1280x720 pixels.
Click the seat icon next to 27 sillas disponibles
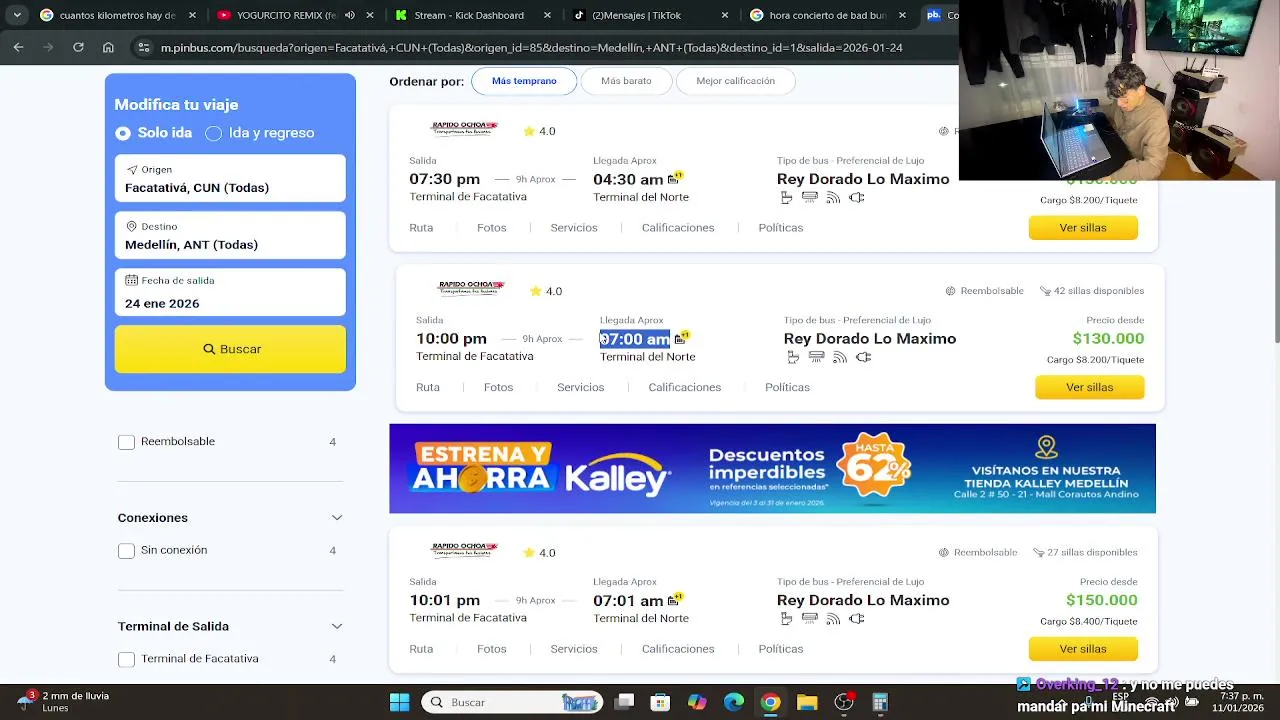pos(1038,552)
